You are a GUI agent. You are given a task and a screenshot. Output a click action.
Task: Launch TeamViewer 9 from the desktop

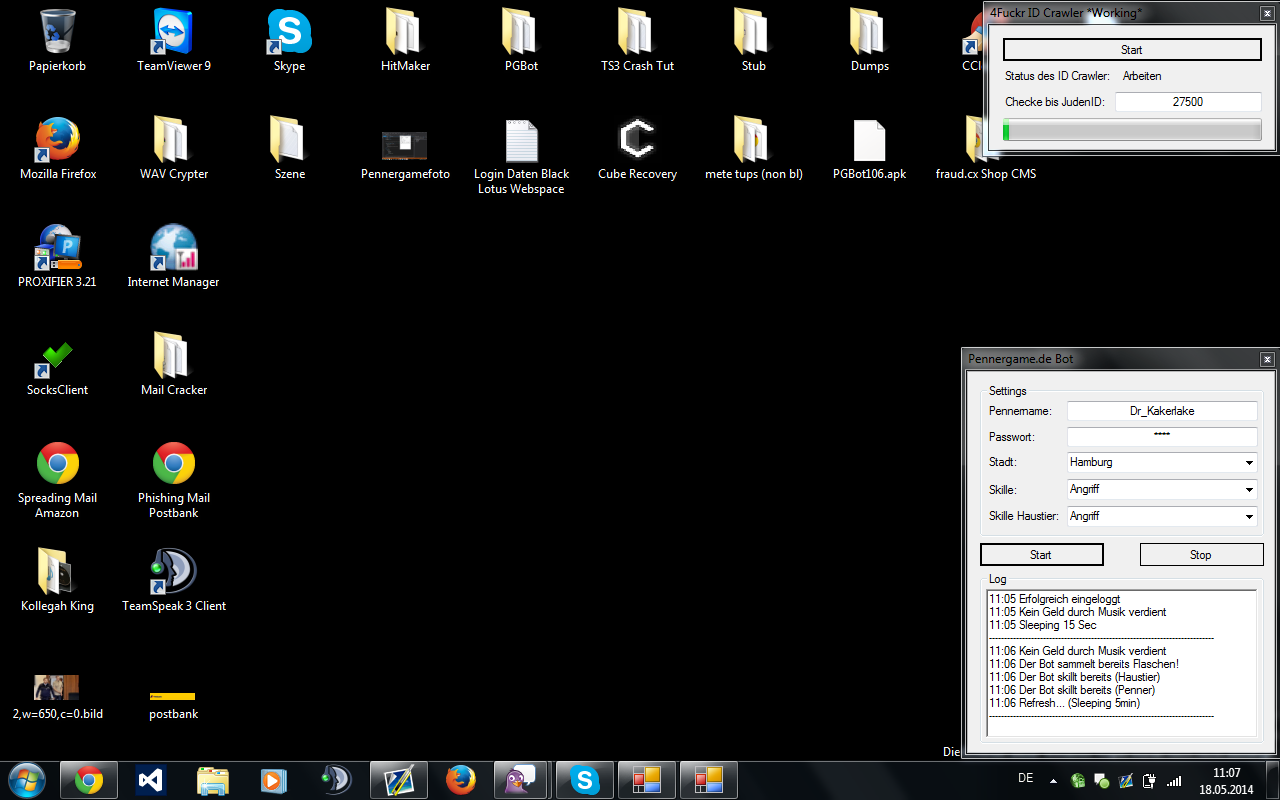coord(173,33)
